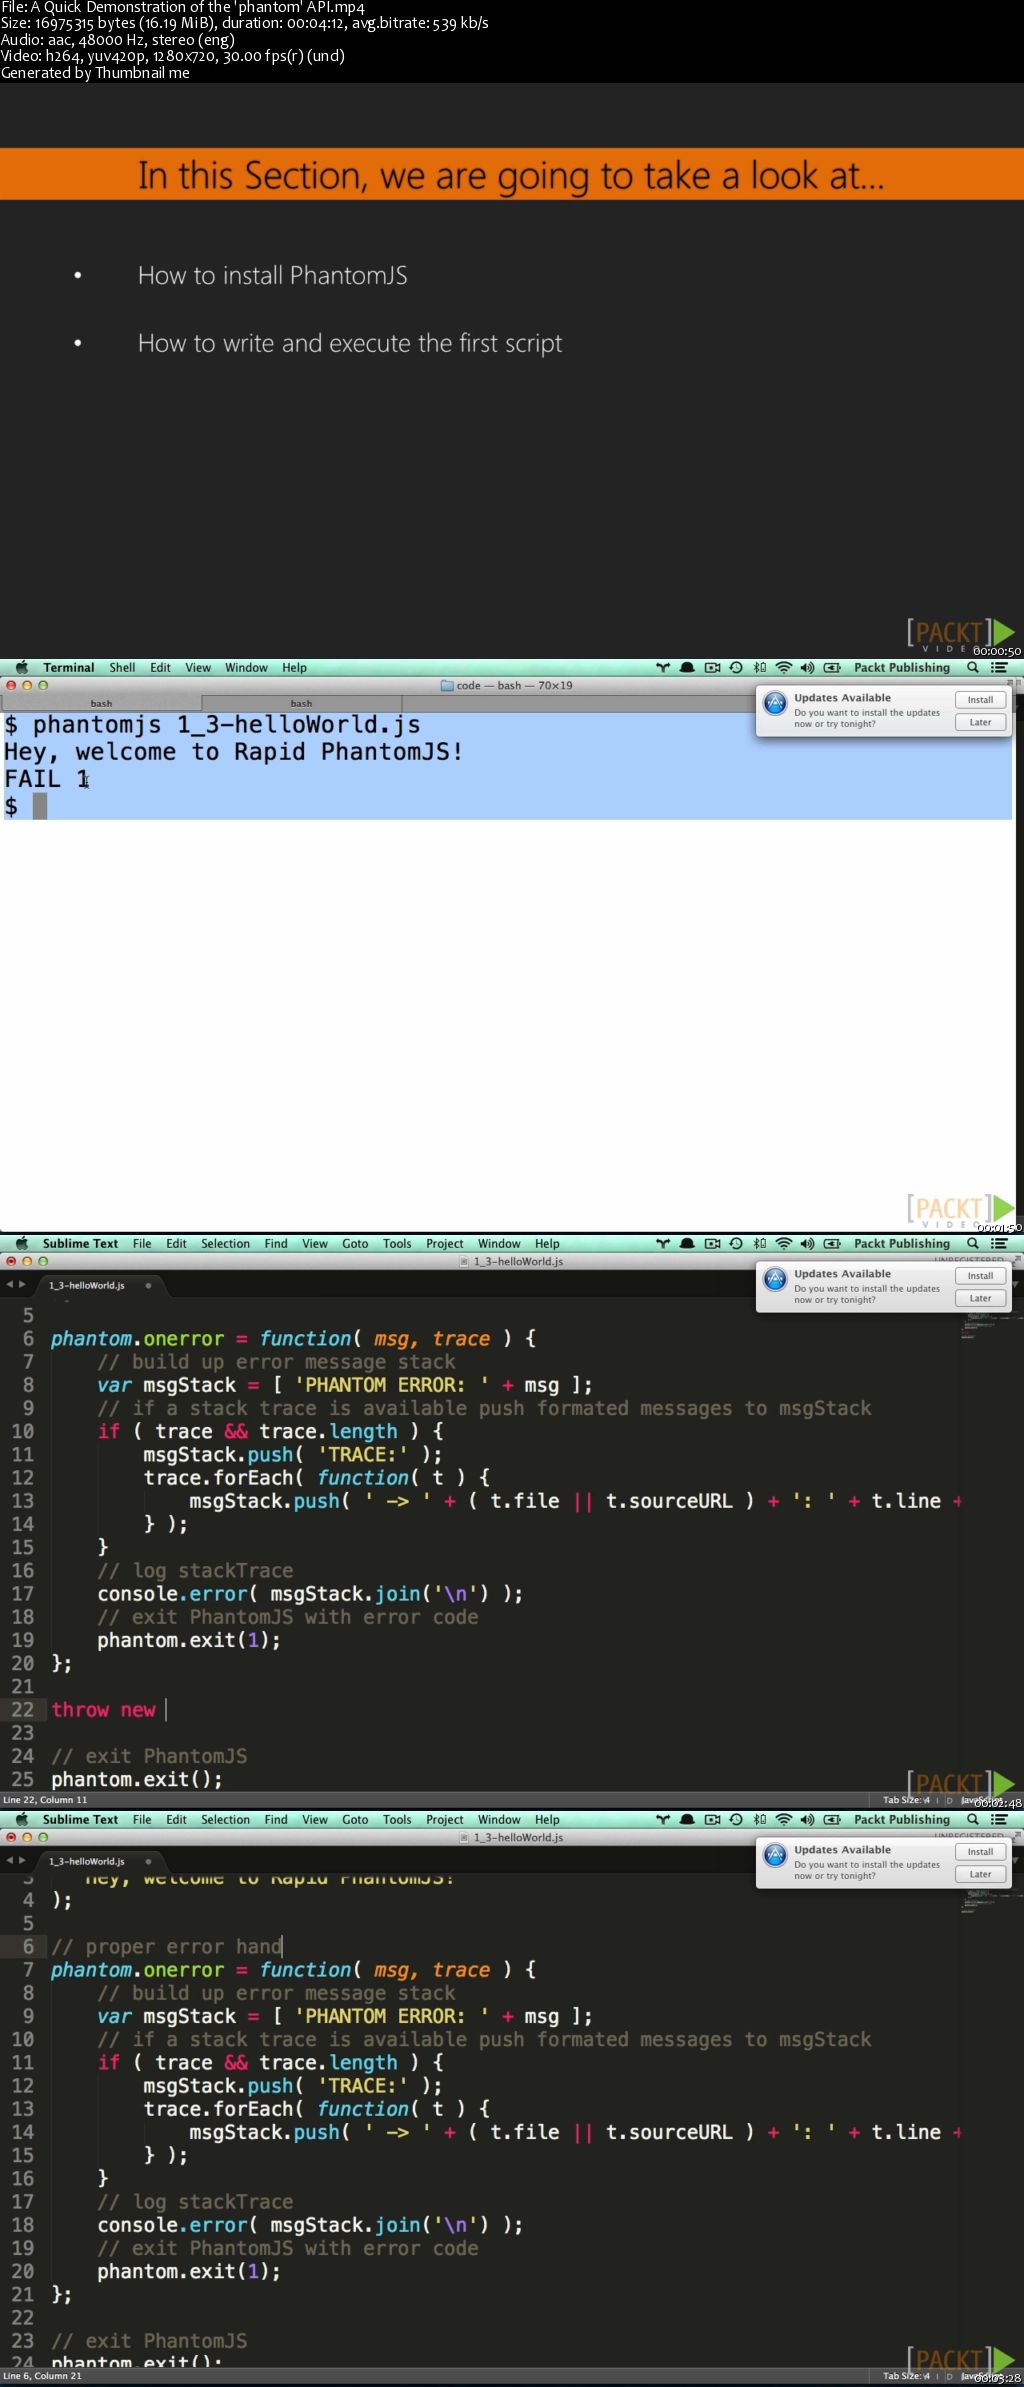Click the Packt Publishing user menu in Terminal frame
Image resolution: width=1024 pixels, height=2387 pixels.
902,667
